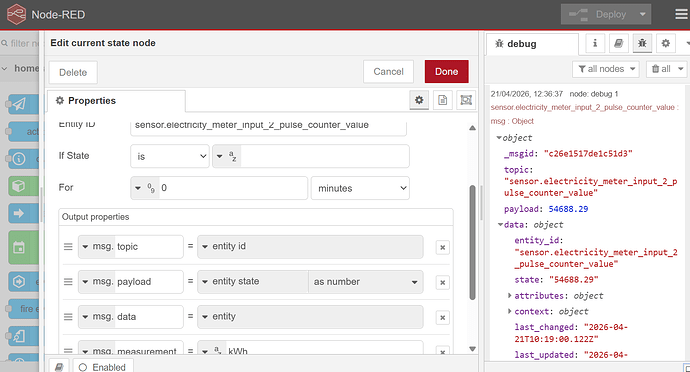Open the help book sidebar tab icon

(618, 43)
